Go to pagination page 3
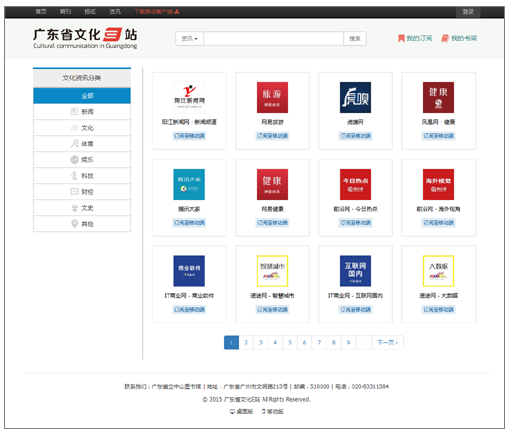 pos(261,342)
